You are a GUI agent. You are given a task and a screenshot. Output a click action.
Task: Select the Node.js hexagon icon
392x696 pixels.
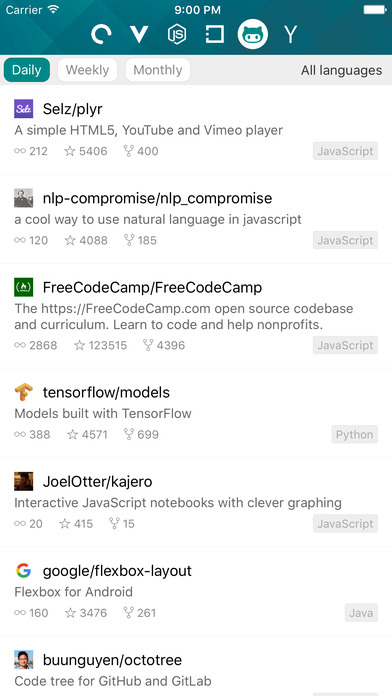coord(177,34)
